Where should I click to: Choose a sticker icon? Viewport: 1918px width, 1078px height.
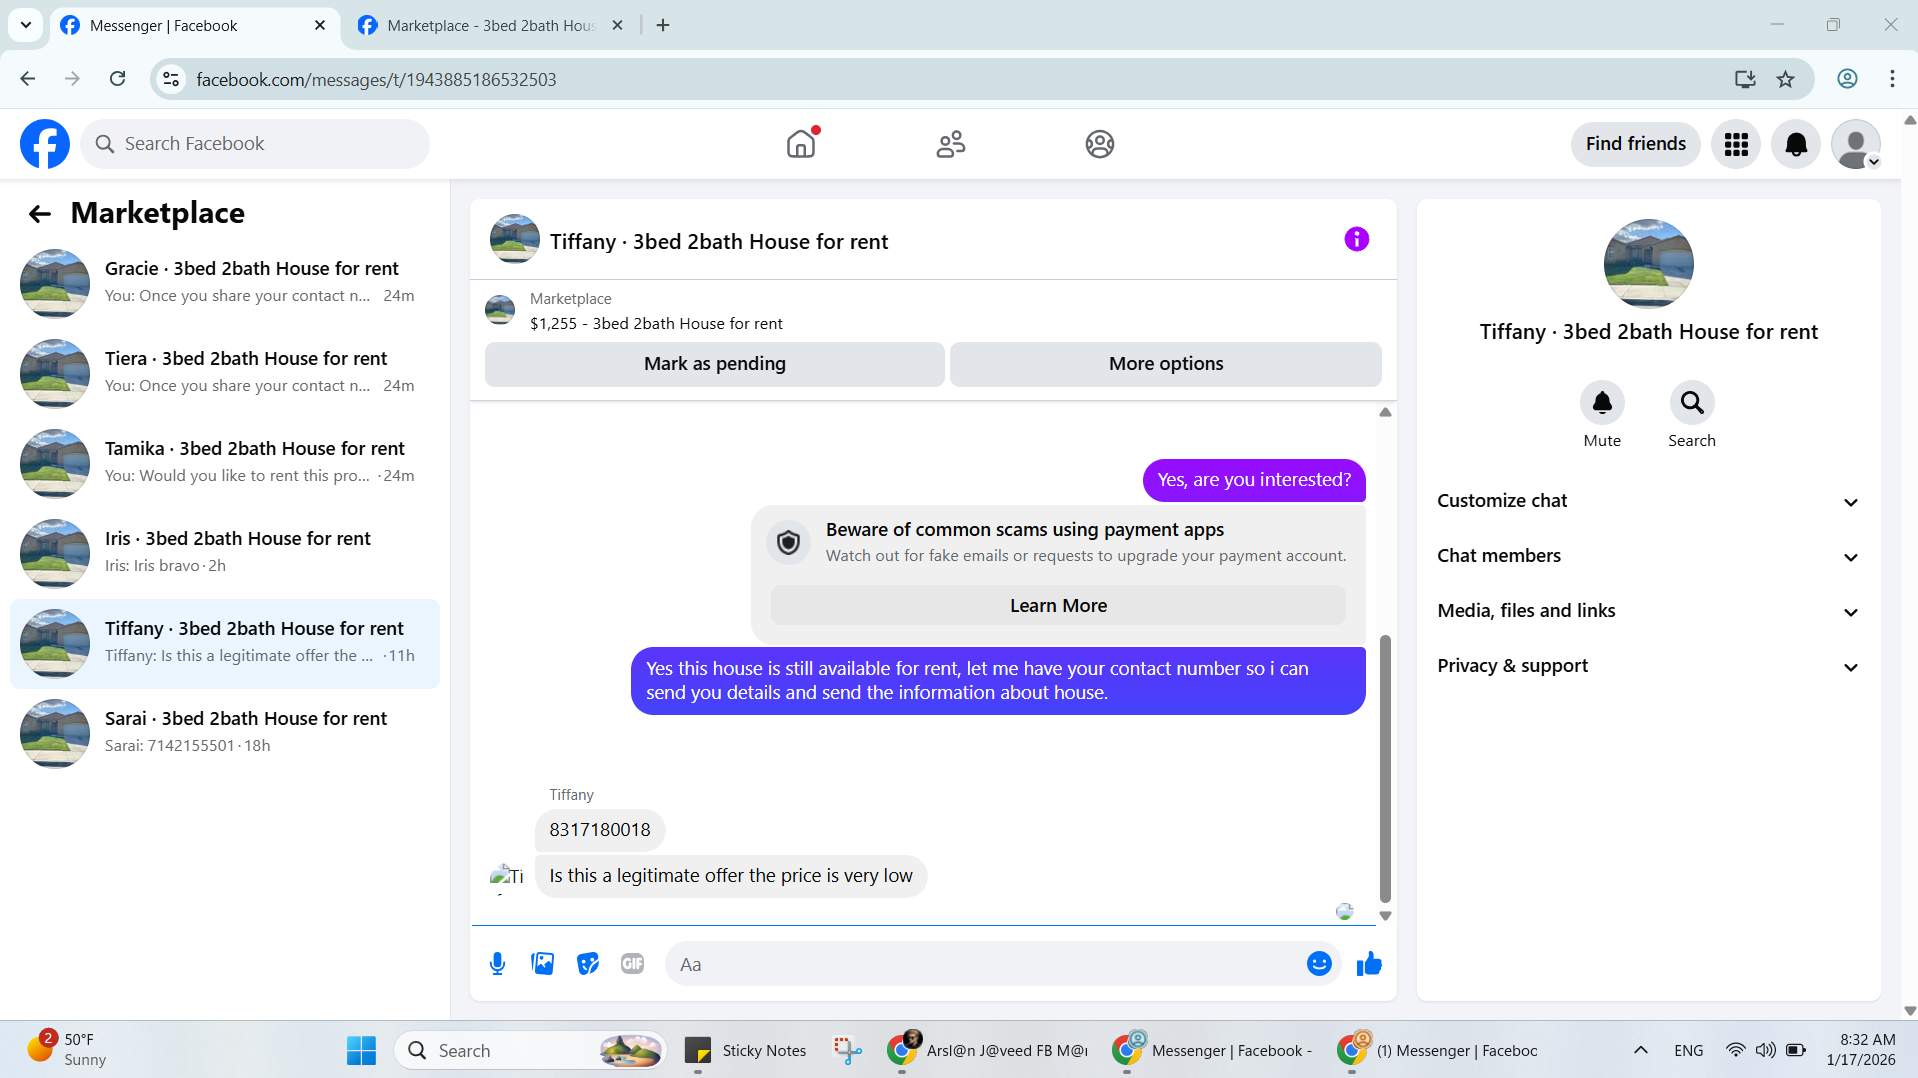587,964
